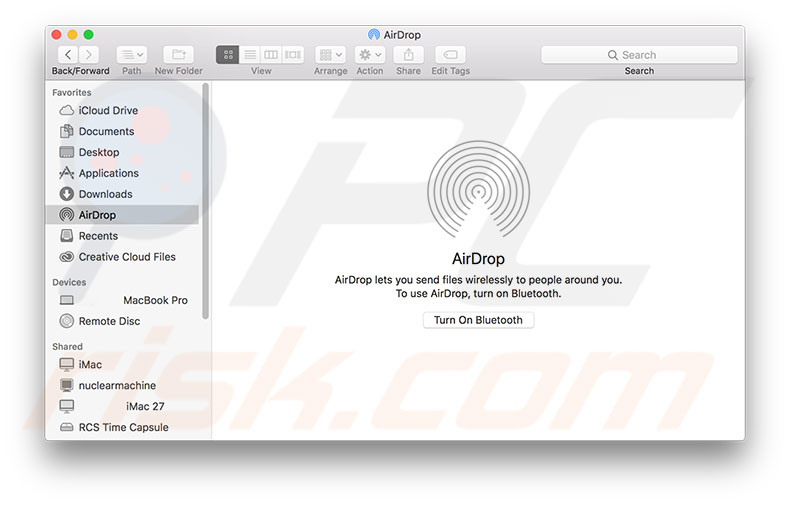Viewport: 790px width, 505px height.
Task: Select Remote Disc under Devices
Action: (x=122, y=321)
